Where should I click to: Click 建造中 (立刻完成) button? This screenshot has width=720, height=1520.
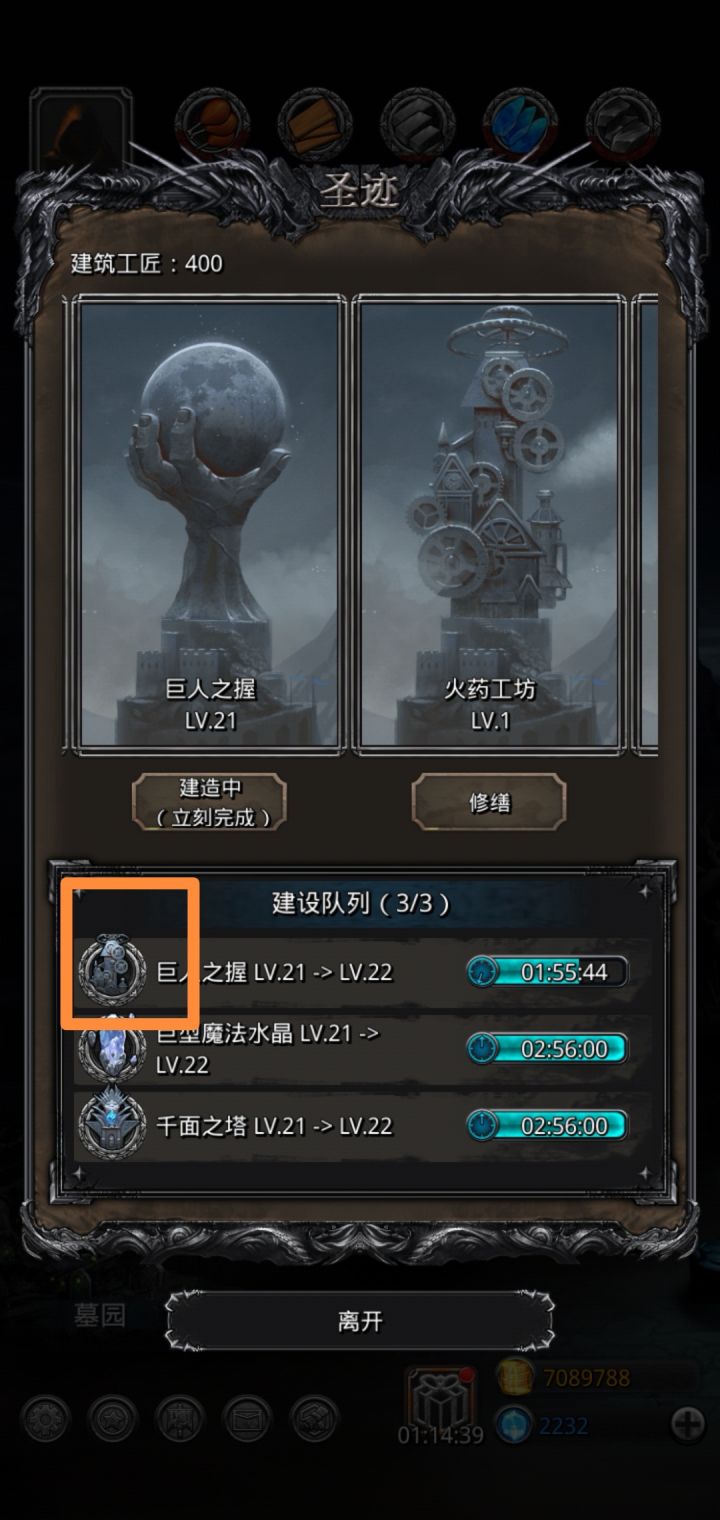[210, 802]
